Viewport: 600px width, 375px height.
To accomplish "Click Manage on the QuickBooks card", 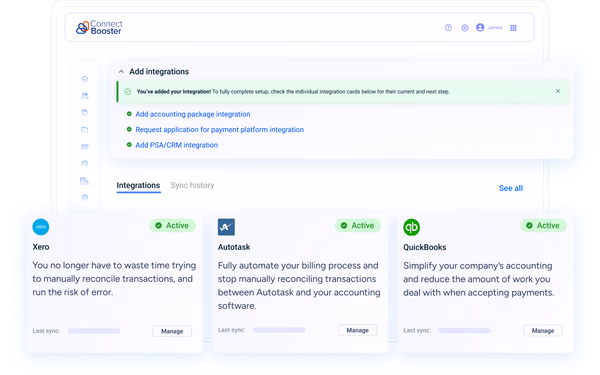I will (x=543, y=330).
